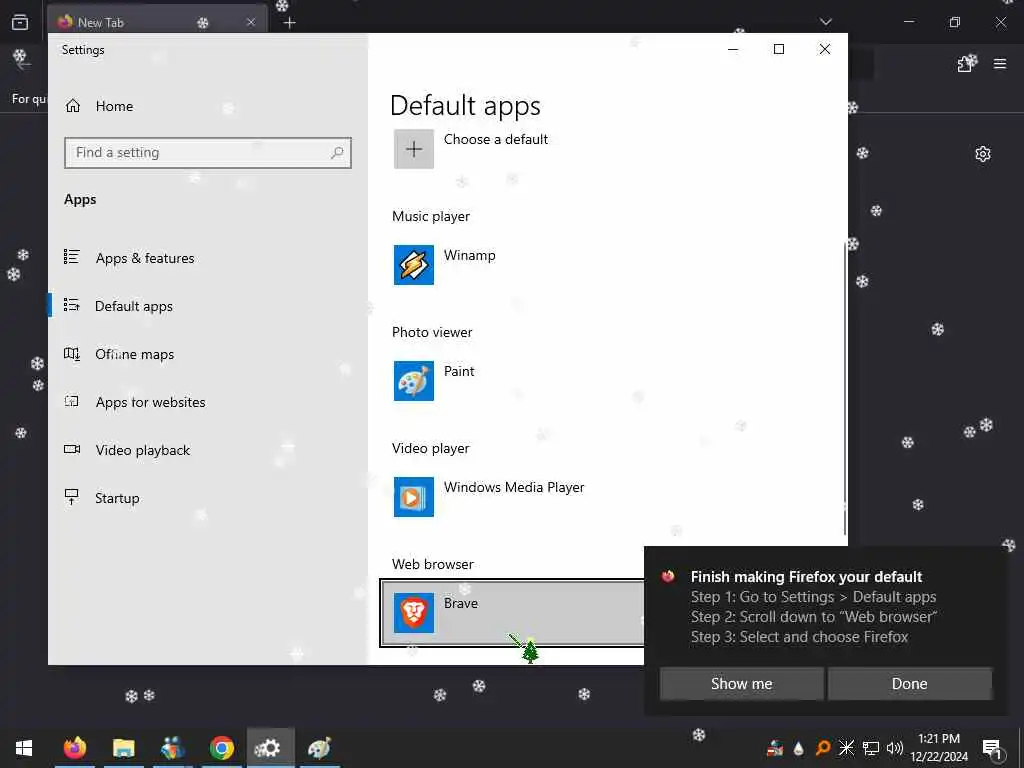Image resolution: width=1024 pixels, height=768 pixels.
Task: Open the notification center icon
Action: pos(992,749)
